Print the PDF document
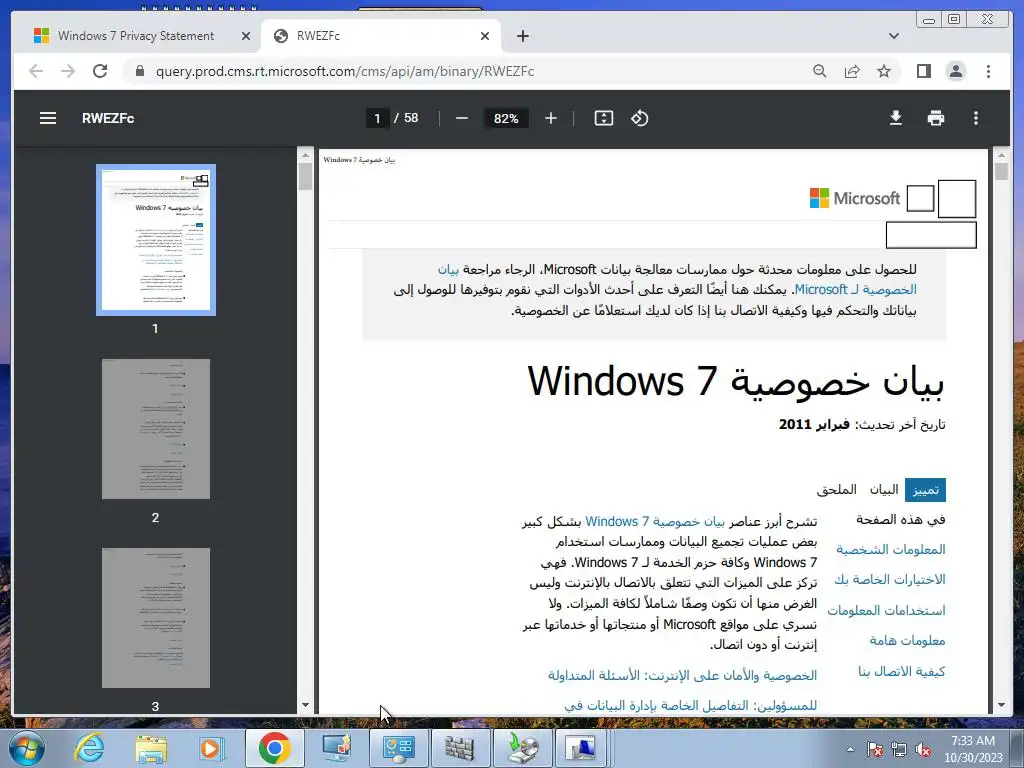Image resolution: width=1024 pixels, height=768 pixels. [x=936, y=118]
